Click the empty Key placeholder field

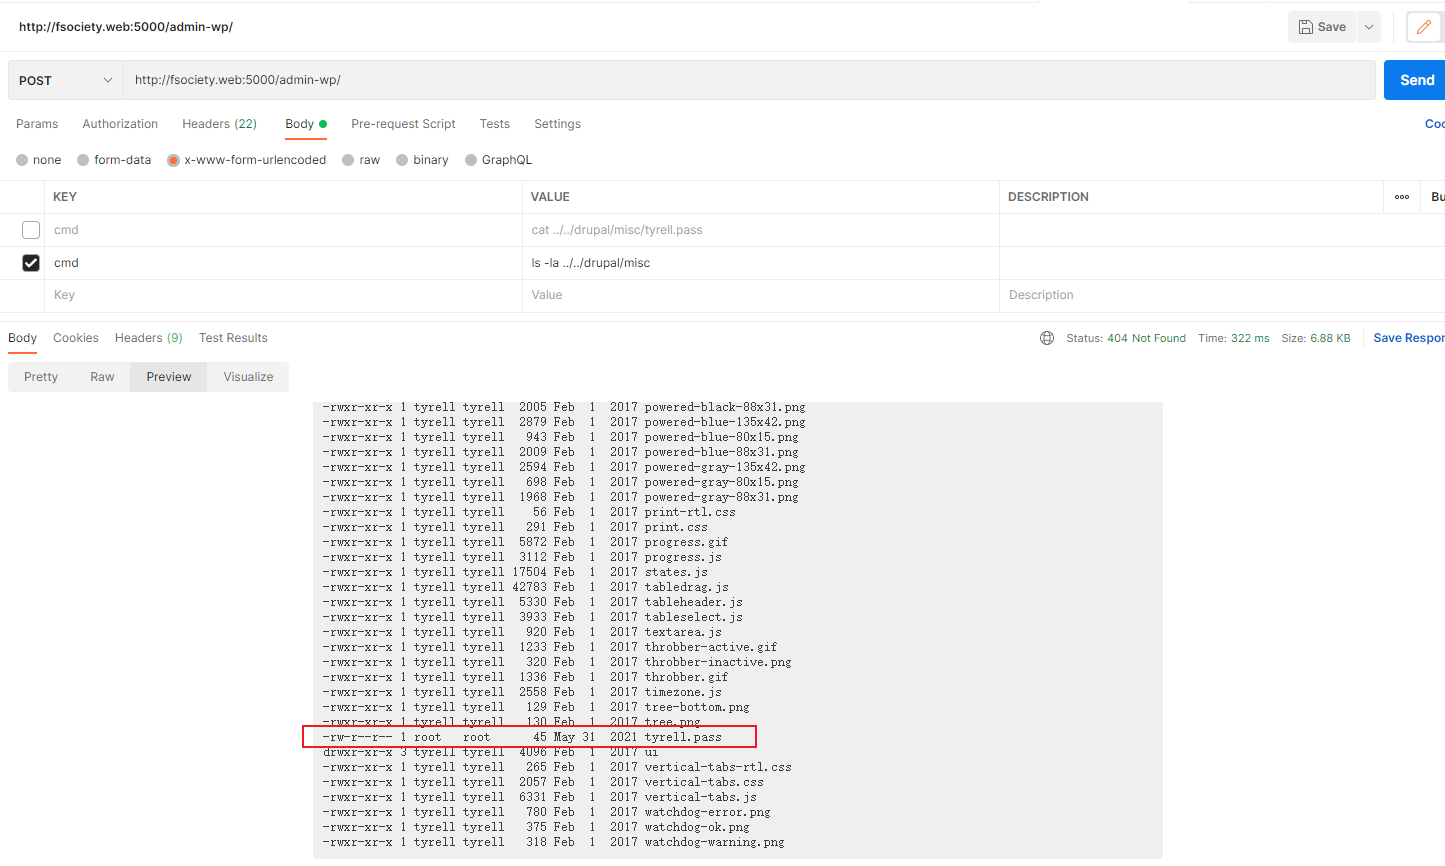point(283,295)
